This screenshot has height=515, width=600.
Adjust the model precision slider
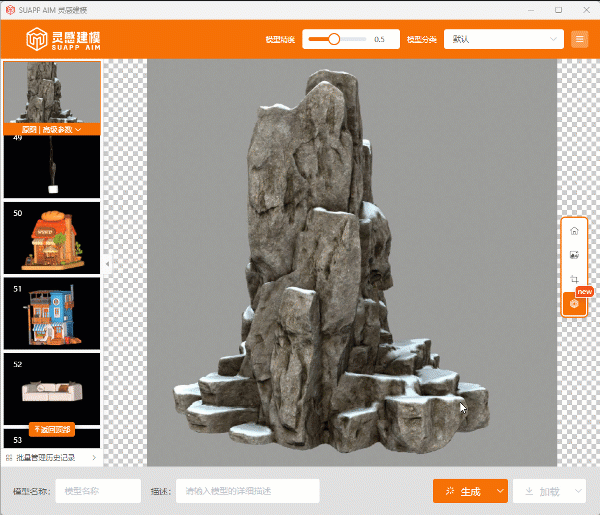(x=334, y=40)
